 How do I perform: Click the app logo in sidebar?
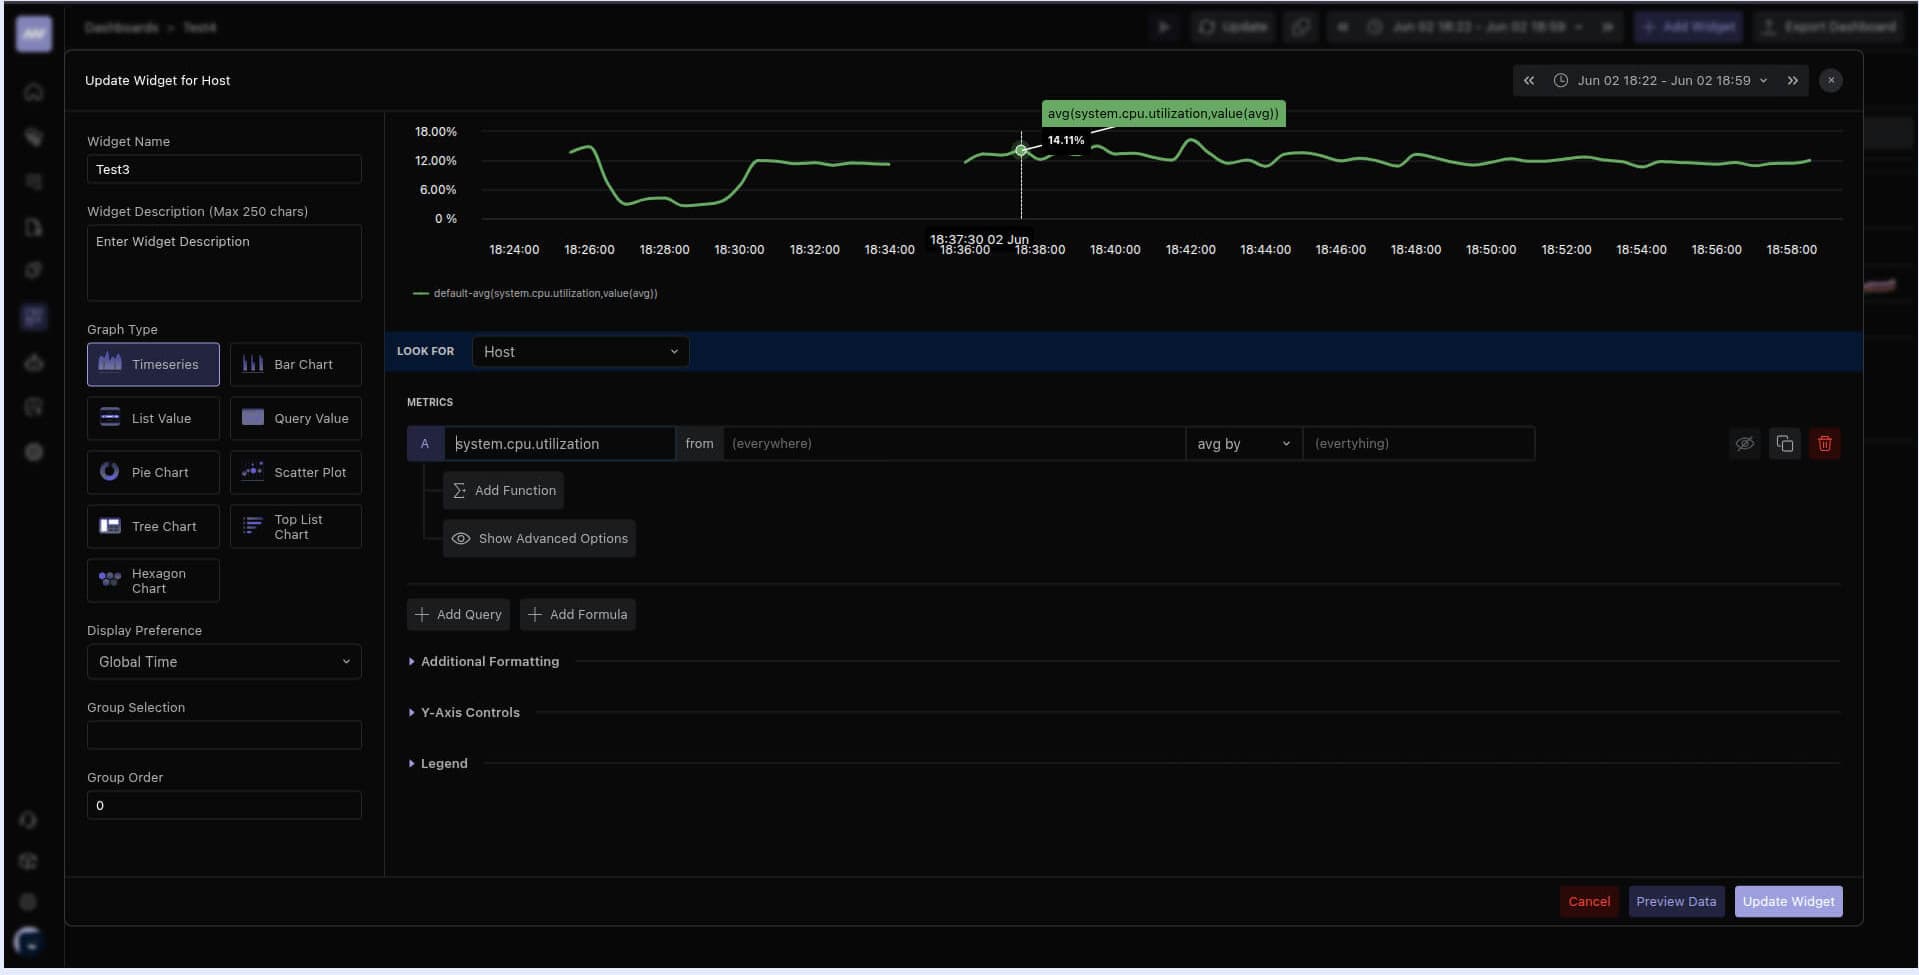[x=34, y=33]
